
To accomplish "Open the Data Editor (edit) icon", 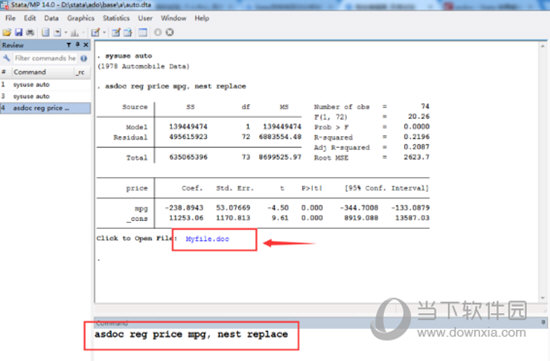I will click(116, 32).
